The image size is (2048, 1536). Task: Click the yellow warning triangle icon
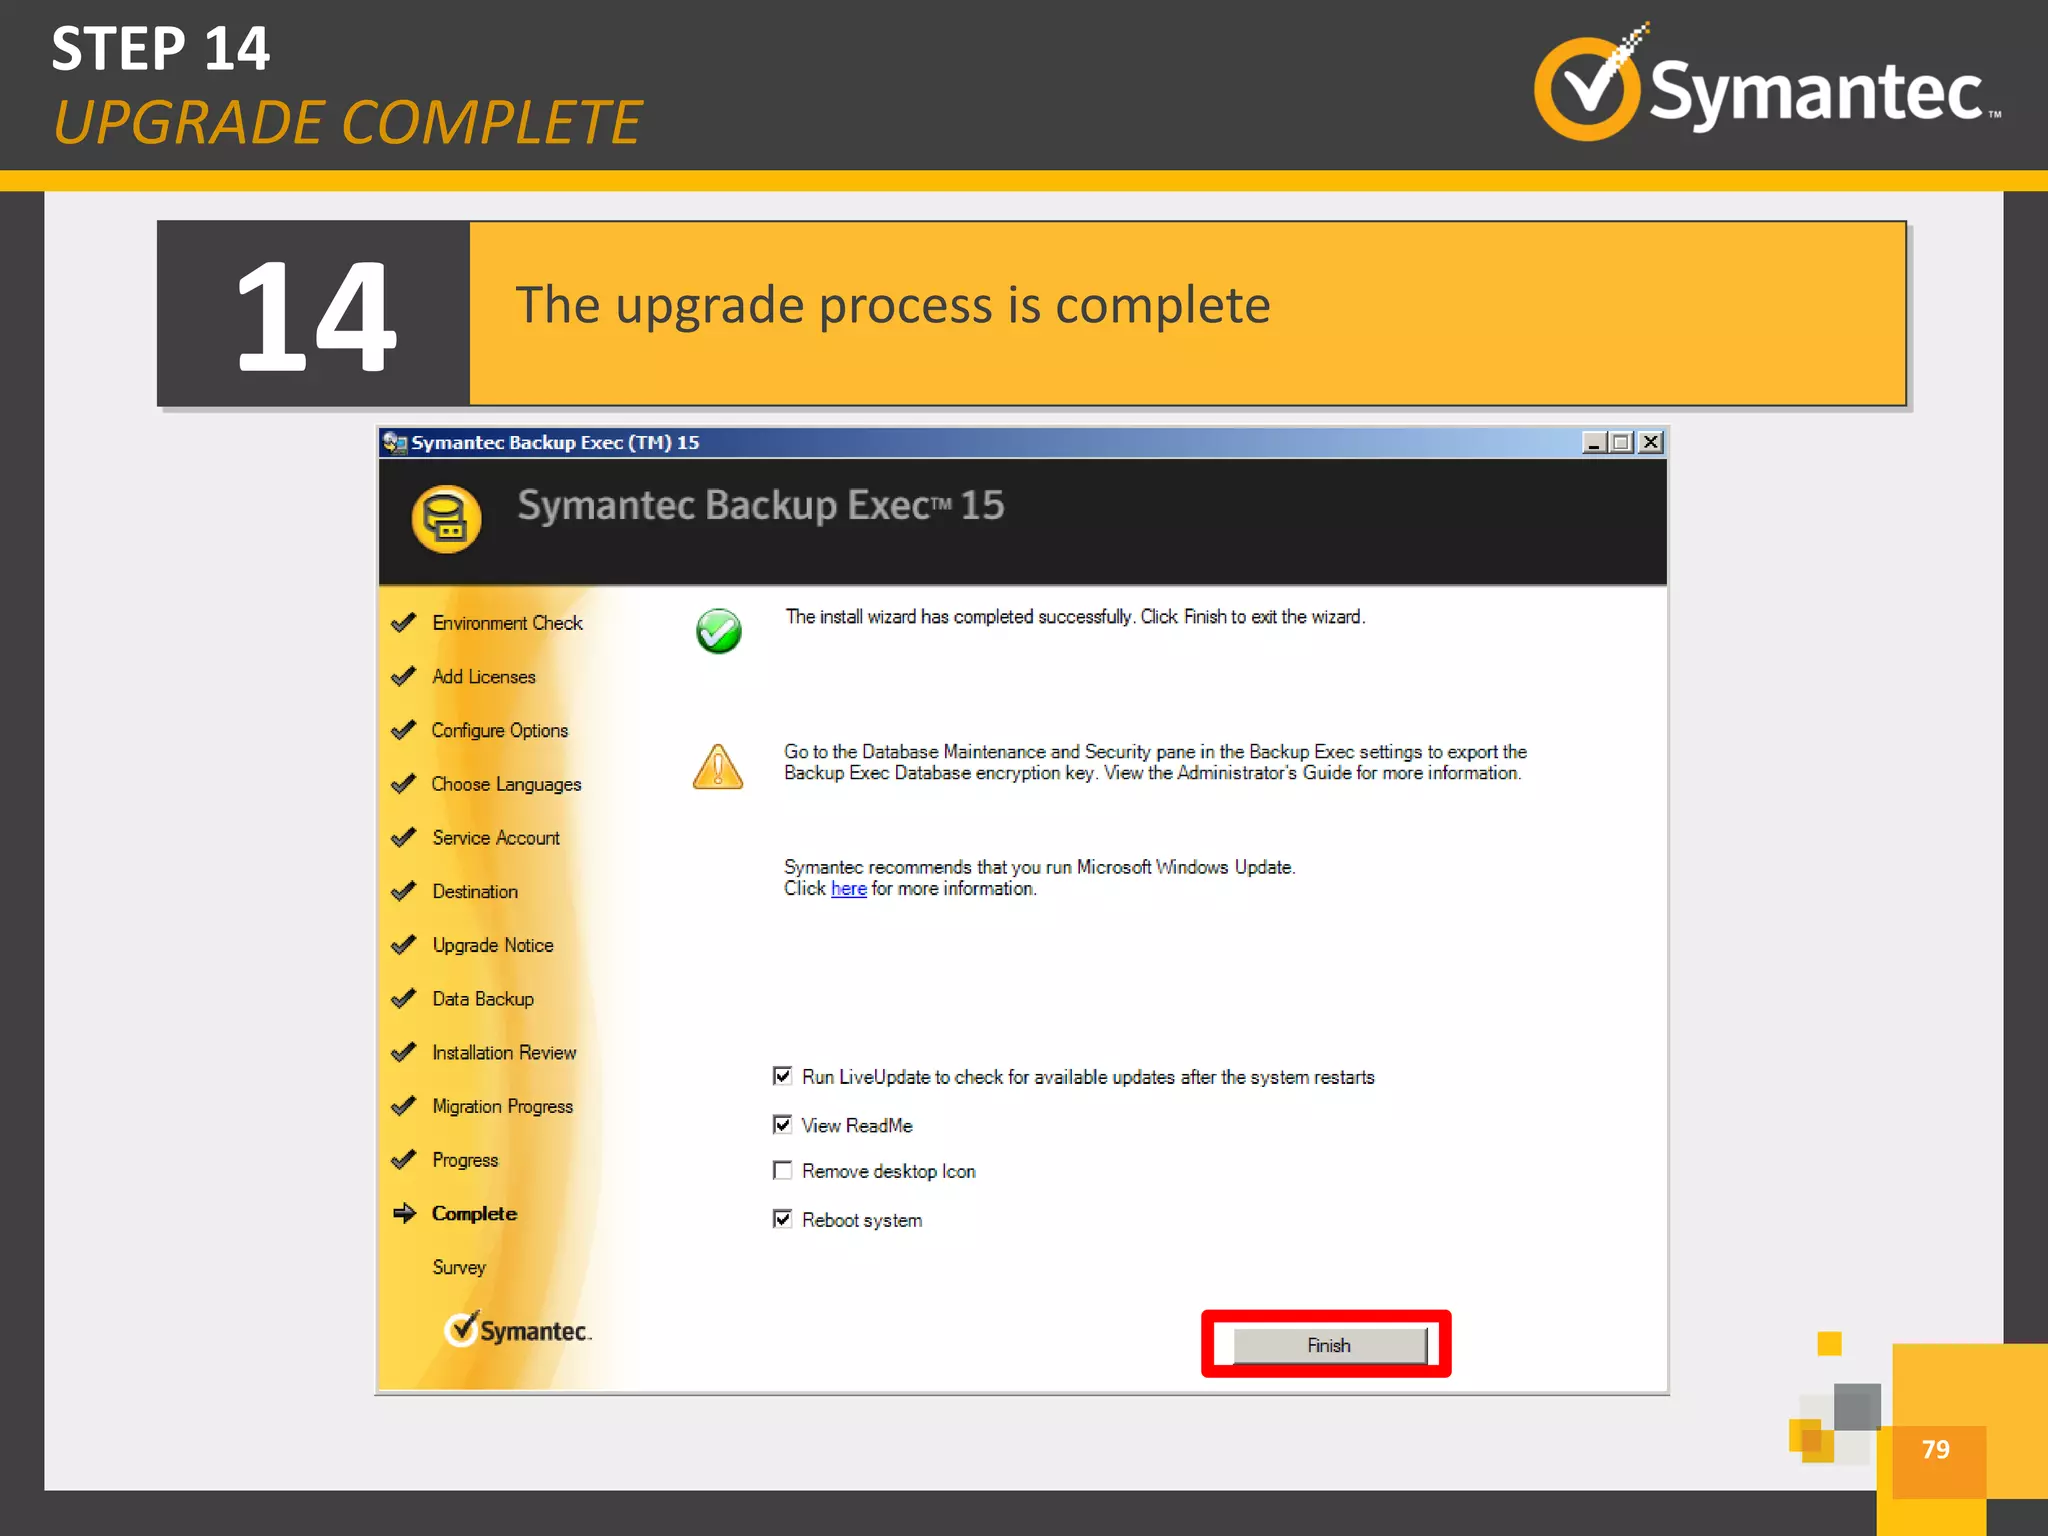(718, 767)
